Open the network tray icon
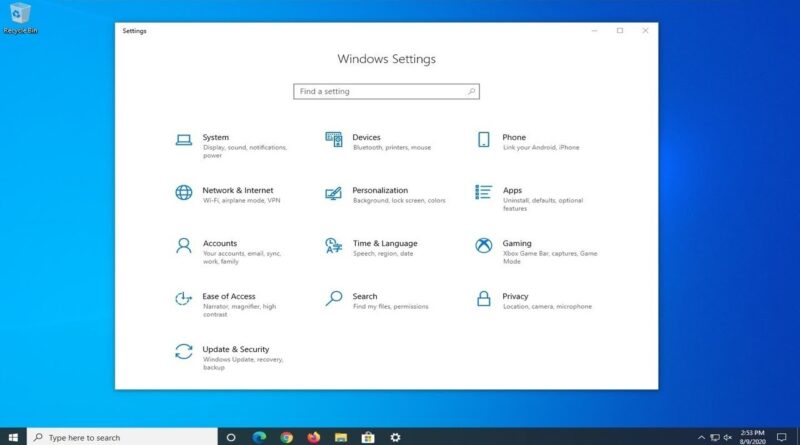 715,437
